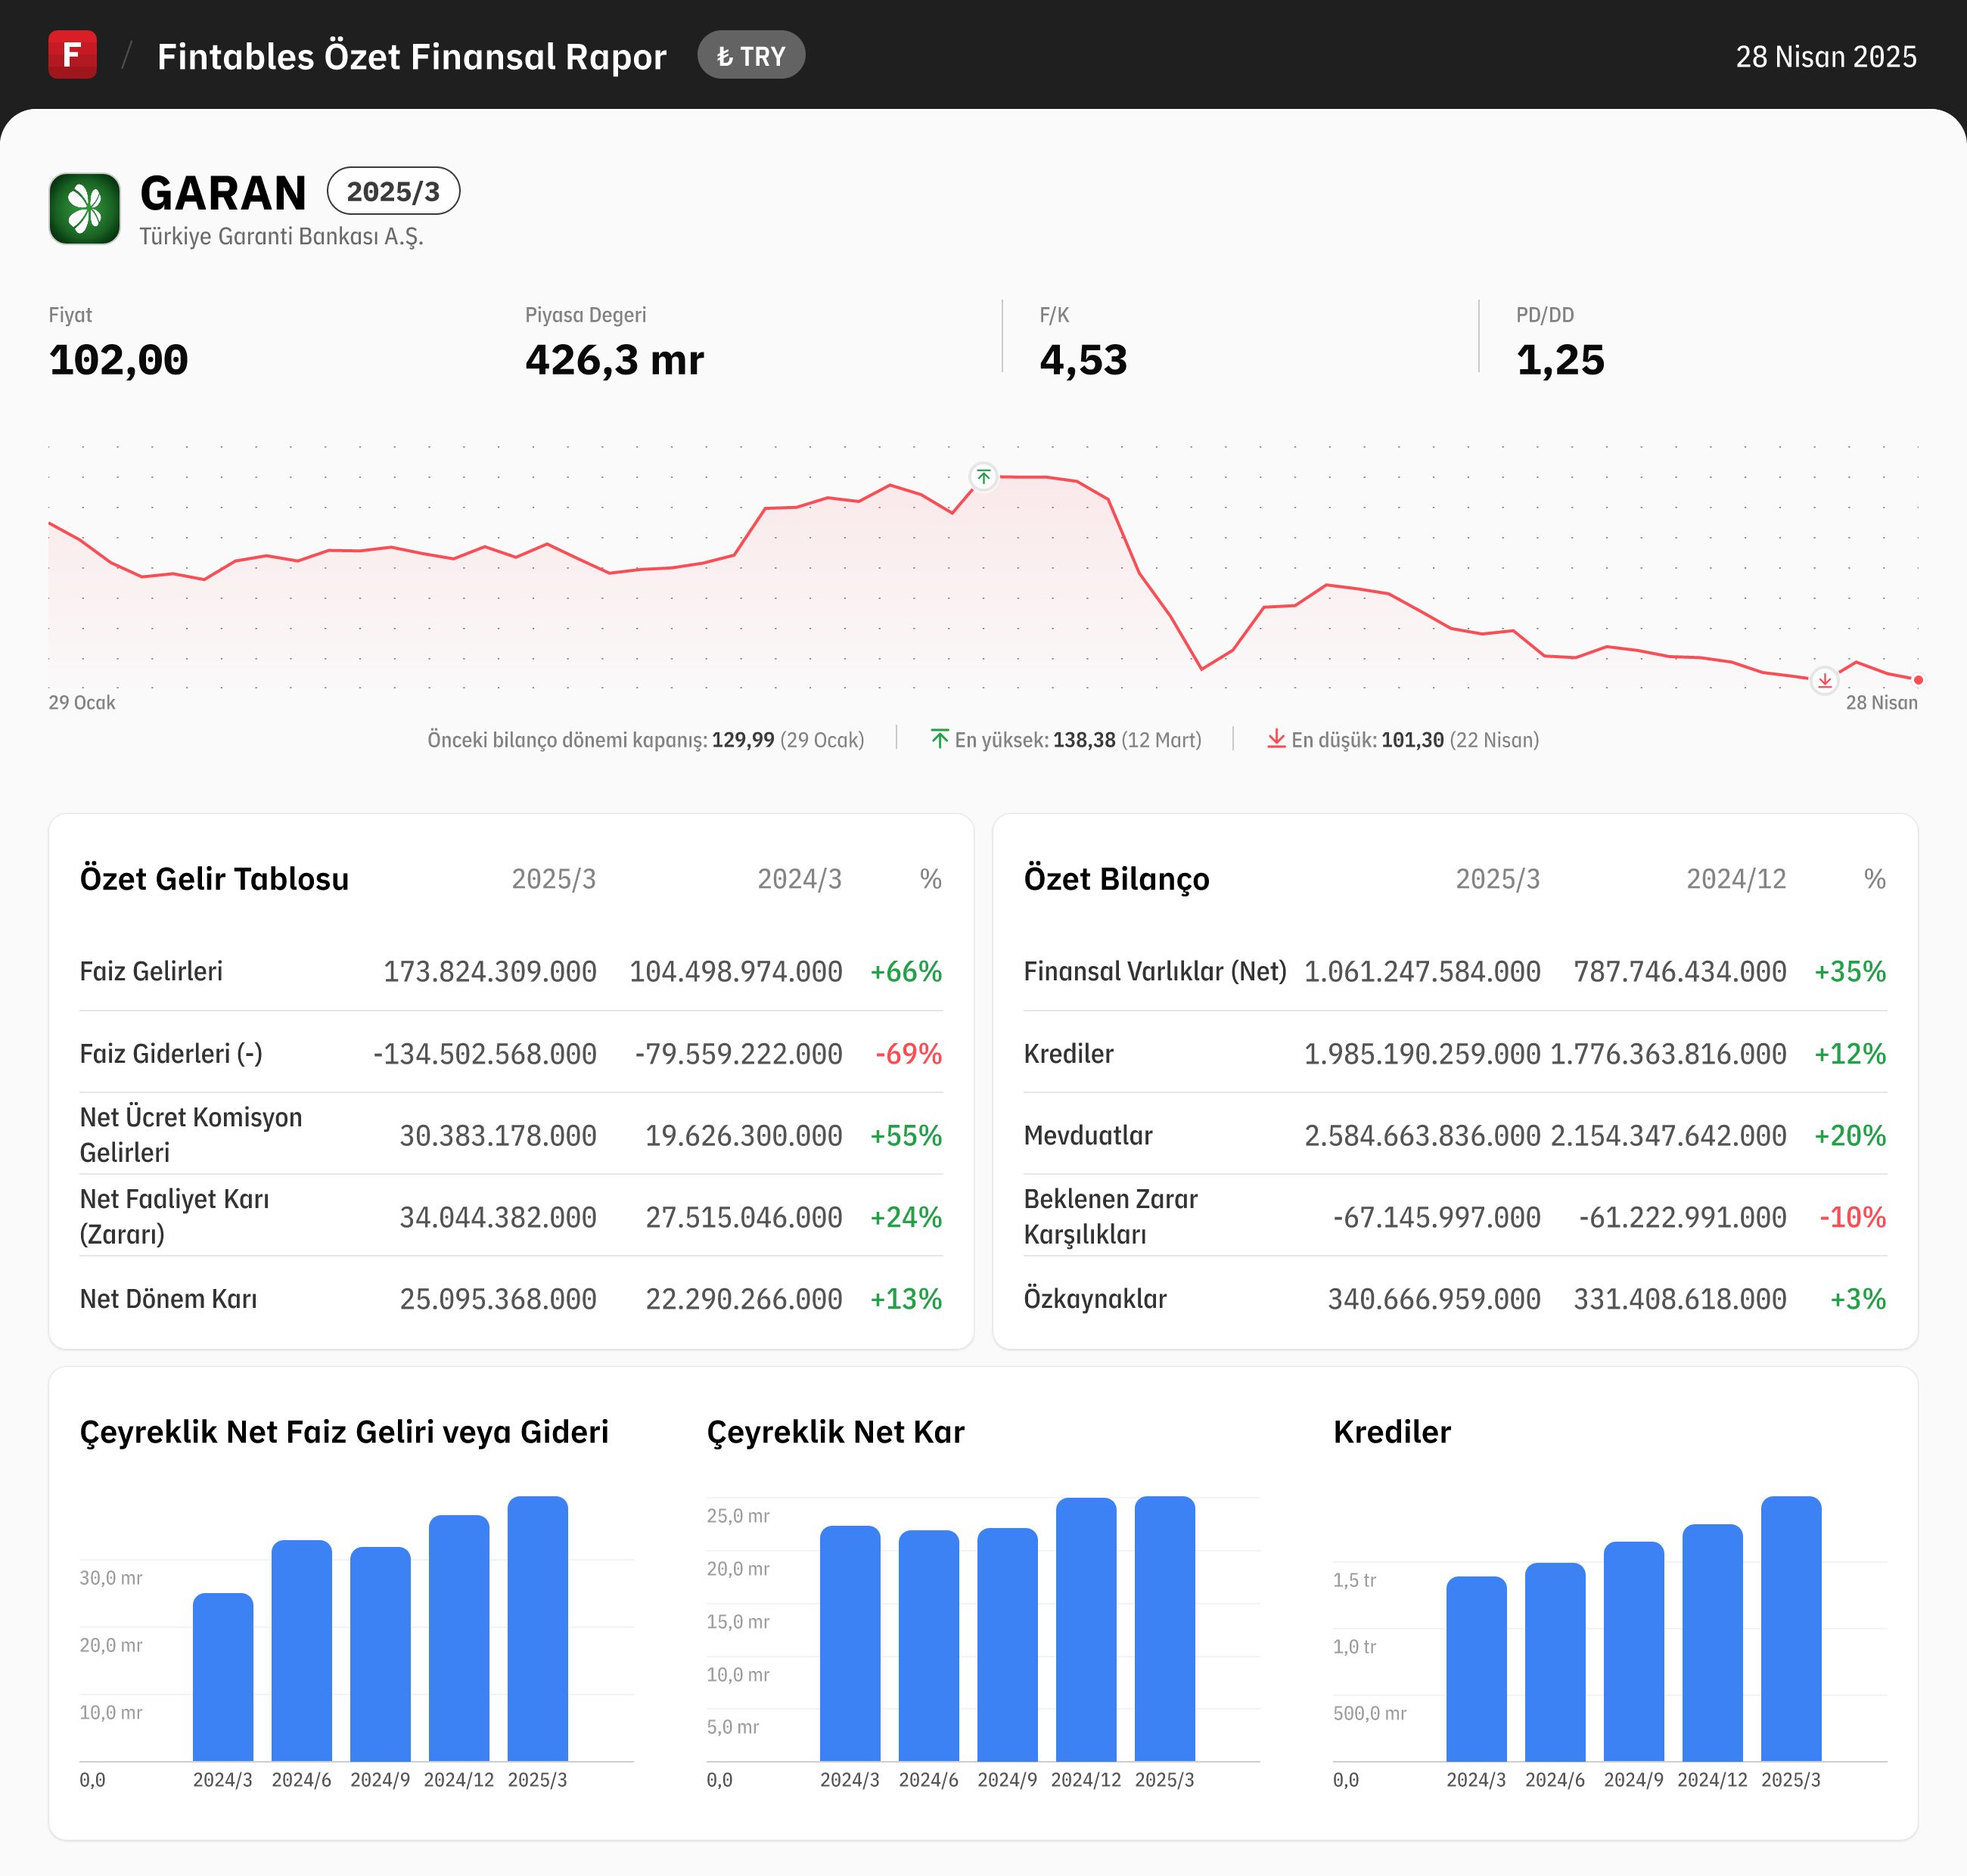Click the Finansal Varlıklar (Net) label
Image resolution: width=1967 pixels, height=1876 pixels.
(x=1155, y=971)
